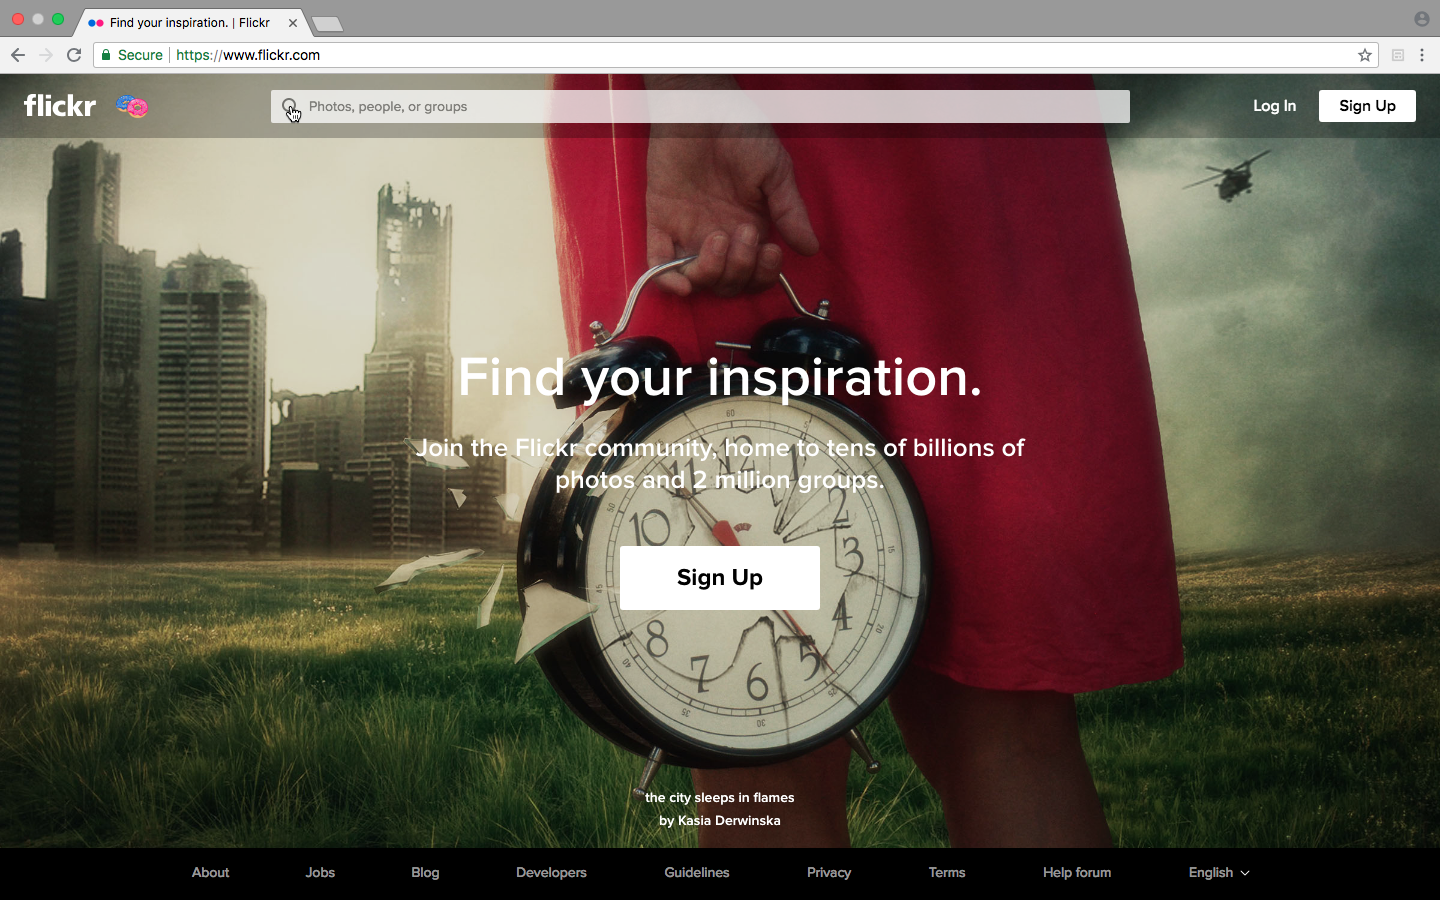Click the Flickr logo
Viewport: 1440px width, 900px height.
[x=60, y=105]
